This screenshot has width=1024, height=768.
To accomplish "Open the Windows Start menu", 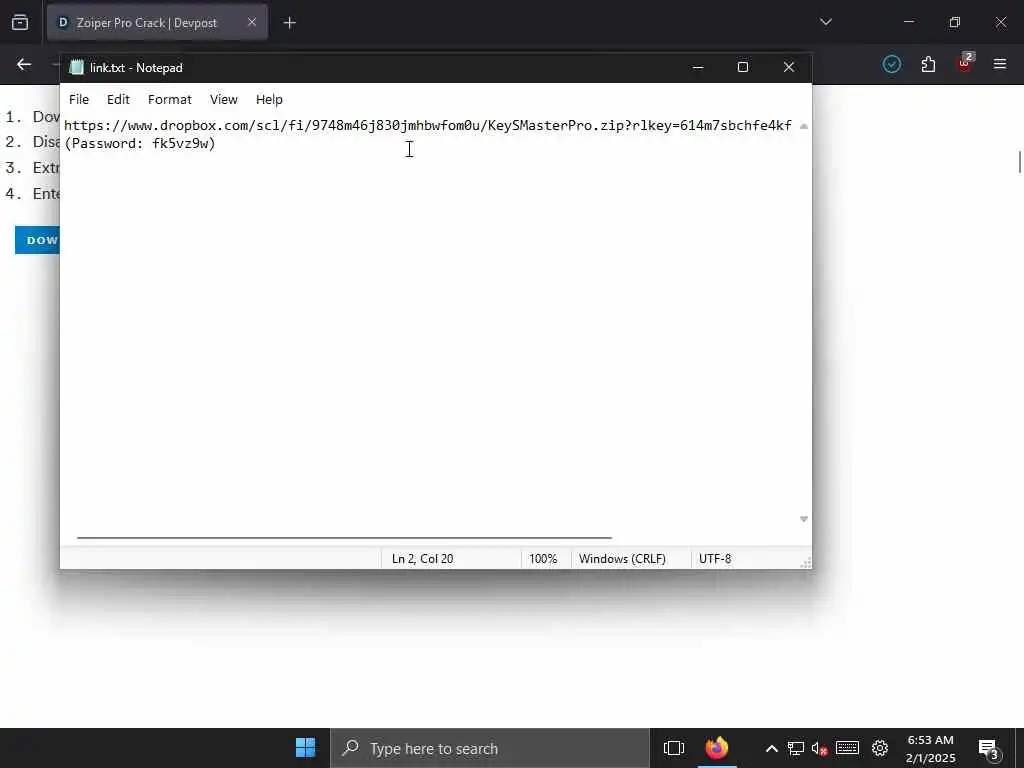I will pyautogui.click(x=305, y=748).
